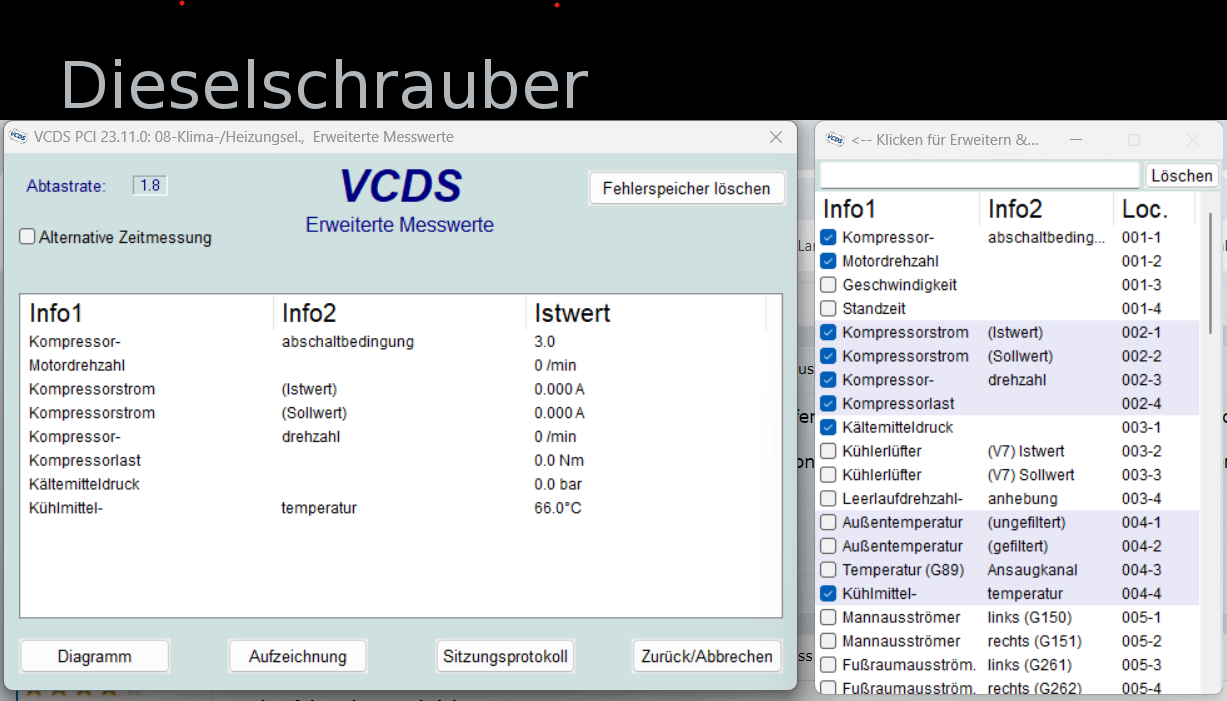
Task: Check Mannausströmer links (G150) checkbox
Action: point(828,617)
